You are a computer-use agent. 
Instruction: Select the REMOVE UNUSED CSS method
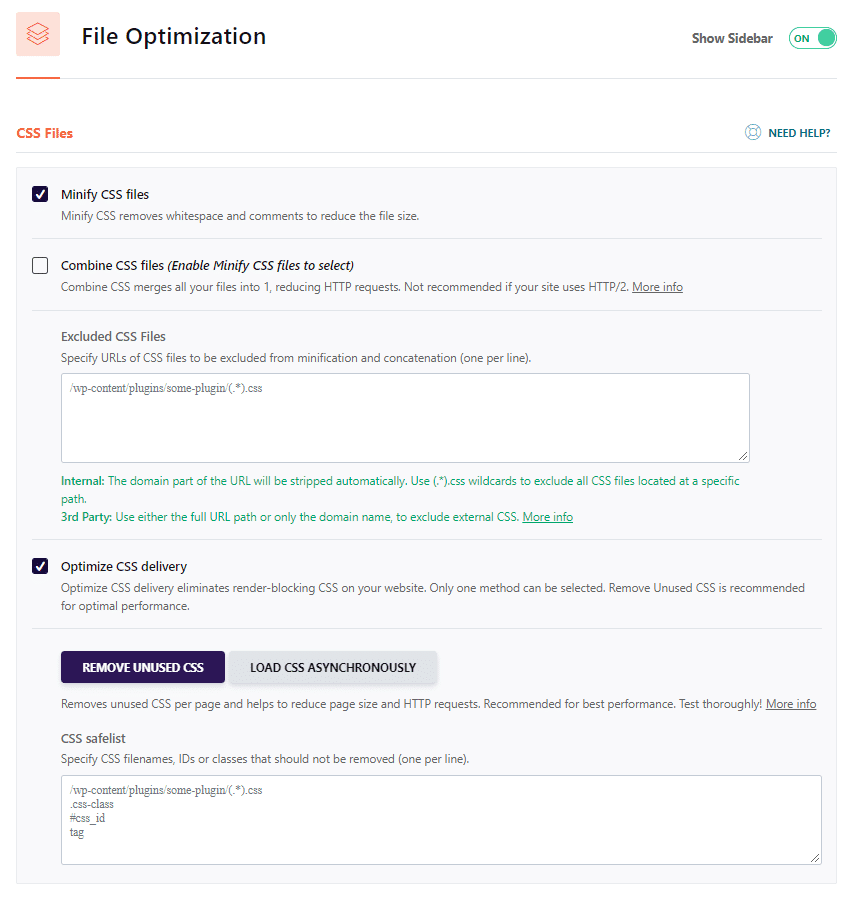pos(142,667)
